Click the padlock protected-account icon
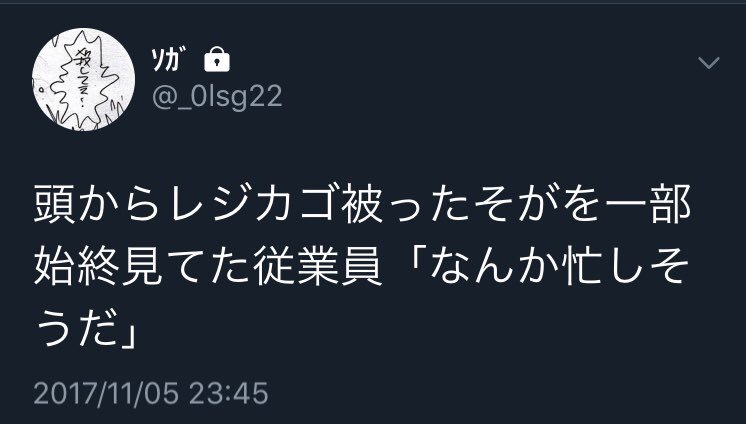 coord(217,59)
